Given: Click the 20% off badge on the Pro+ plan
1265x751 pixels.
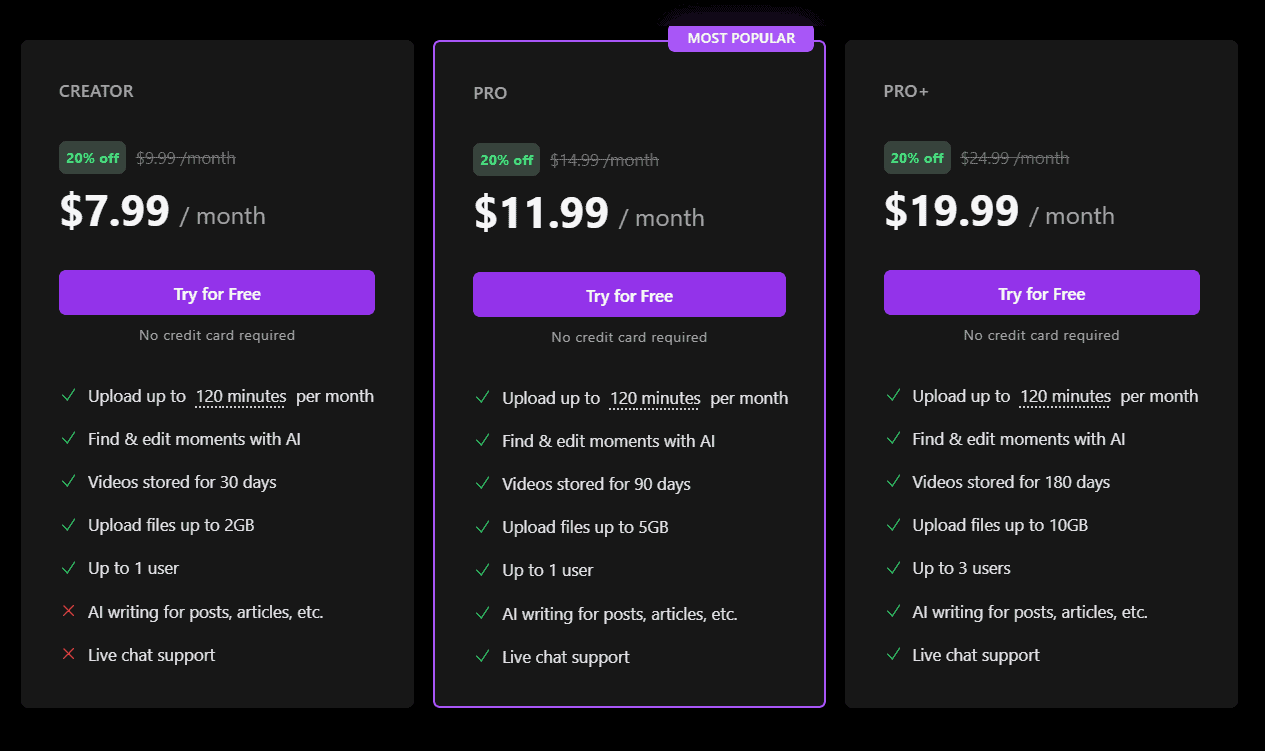Looking at the screenshot, I should click(917, 157).
